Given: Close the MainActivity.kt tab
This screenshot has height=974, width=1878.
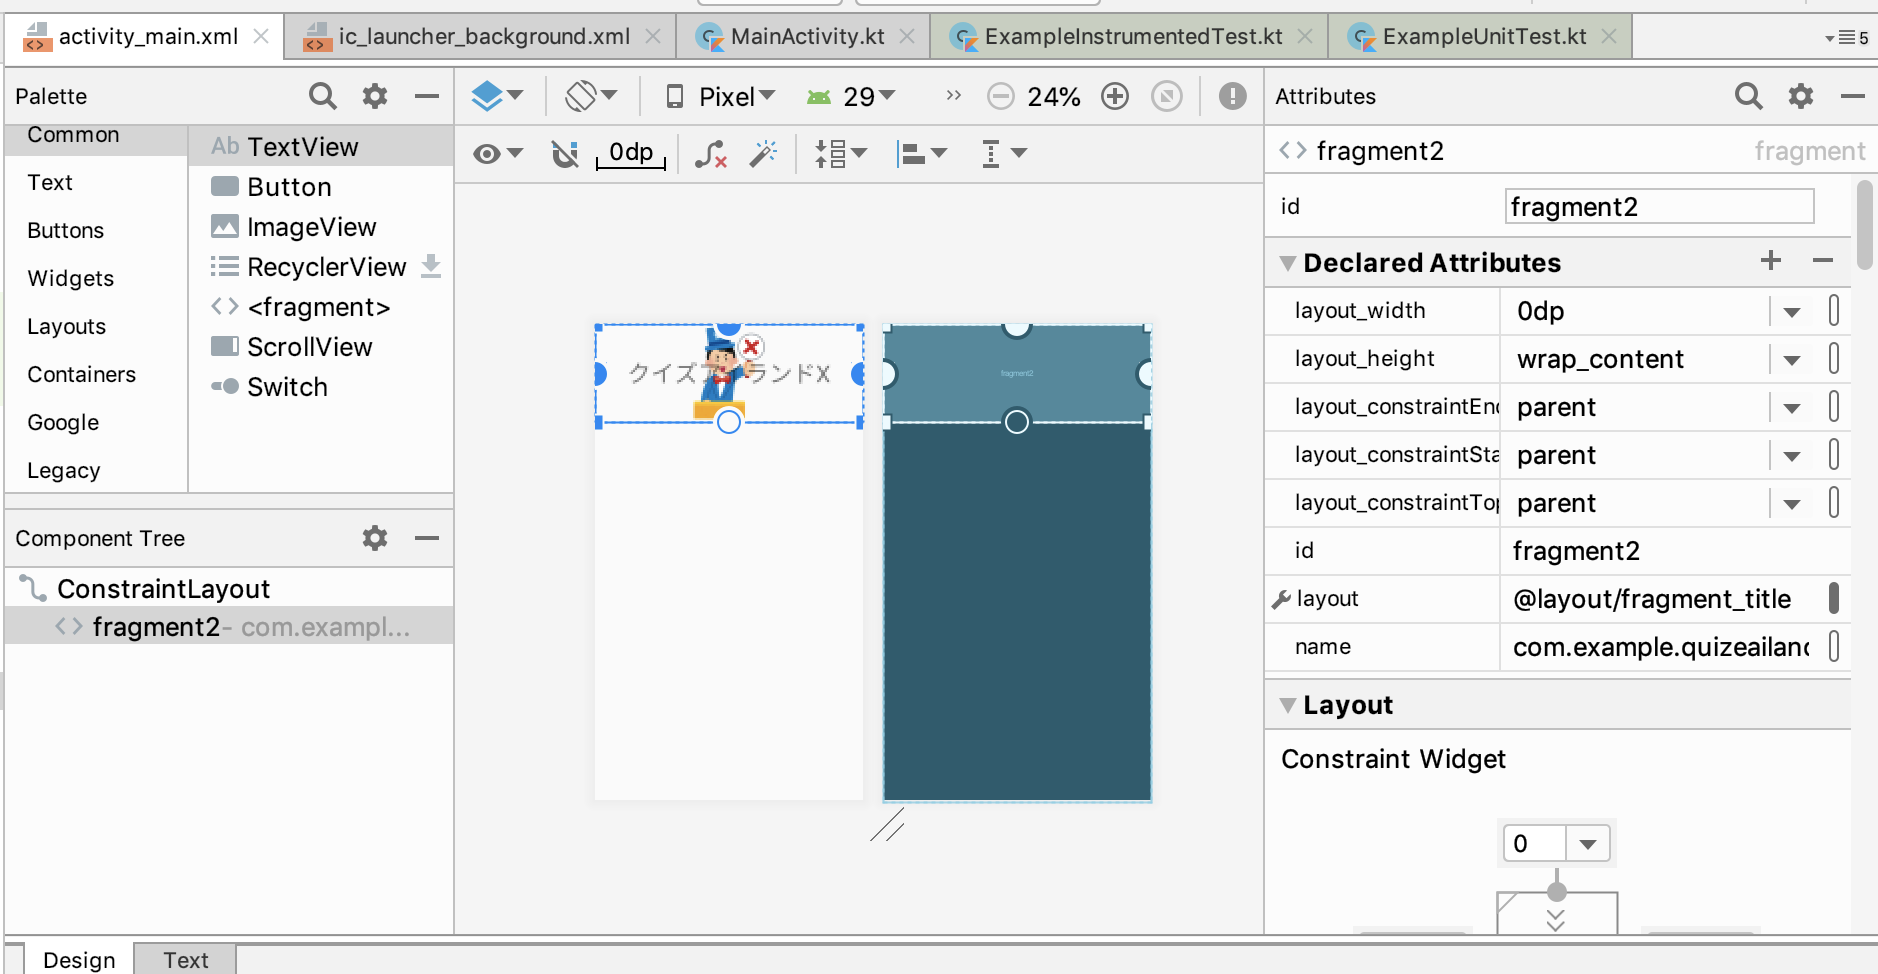Looking at the screenshot, I should 907,36.
